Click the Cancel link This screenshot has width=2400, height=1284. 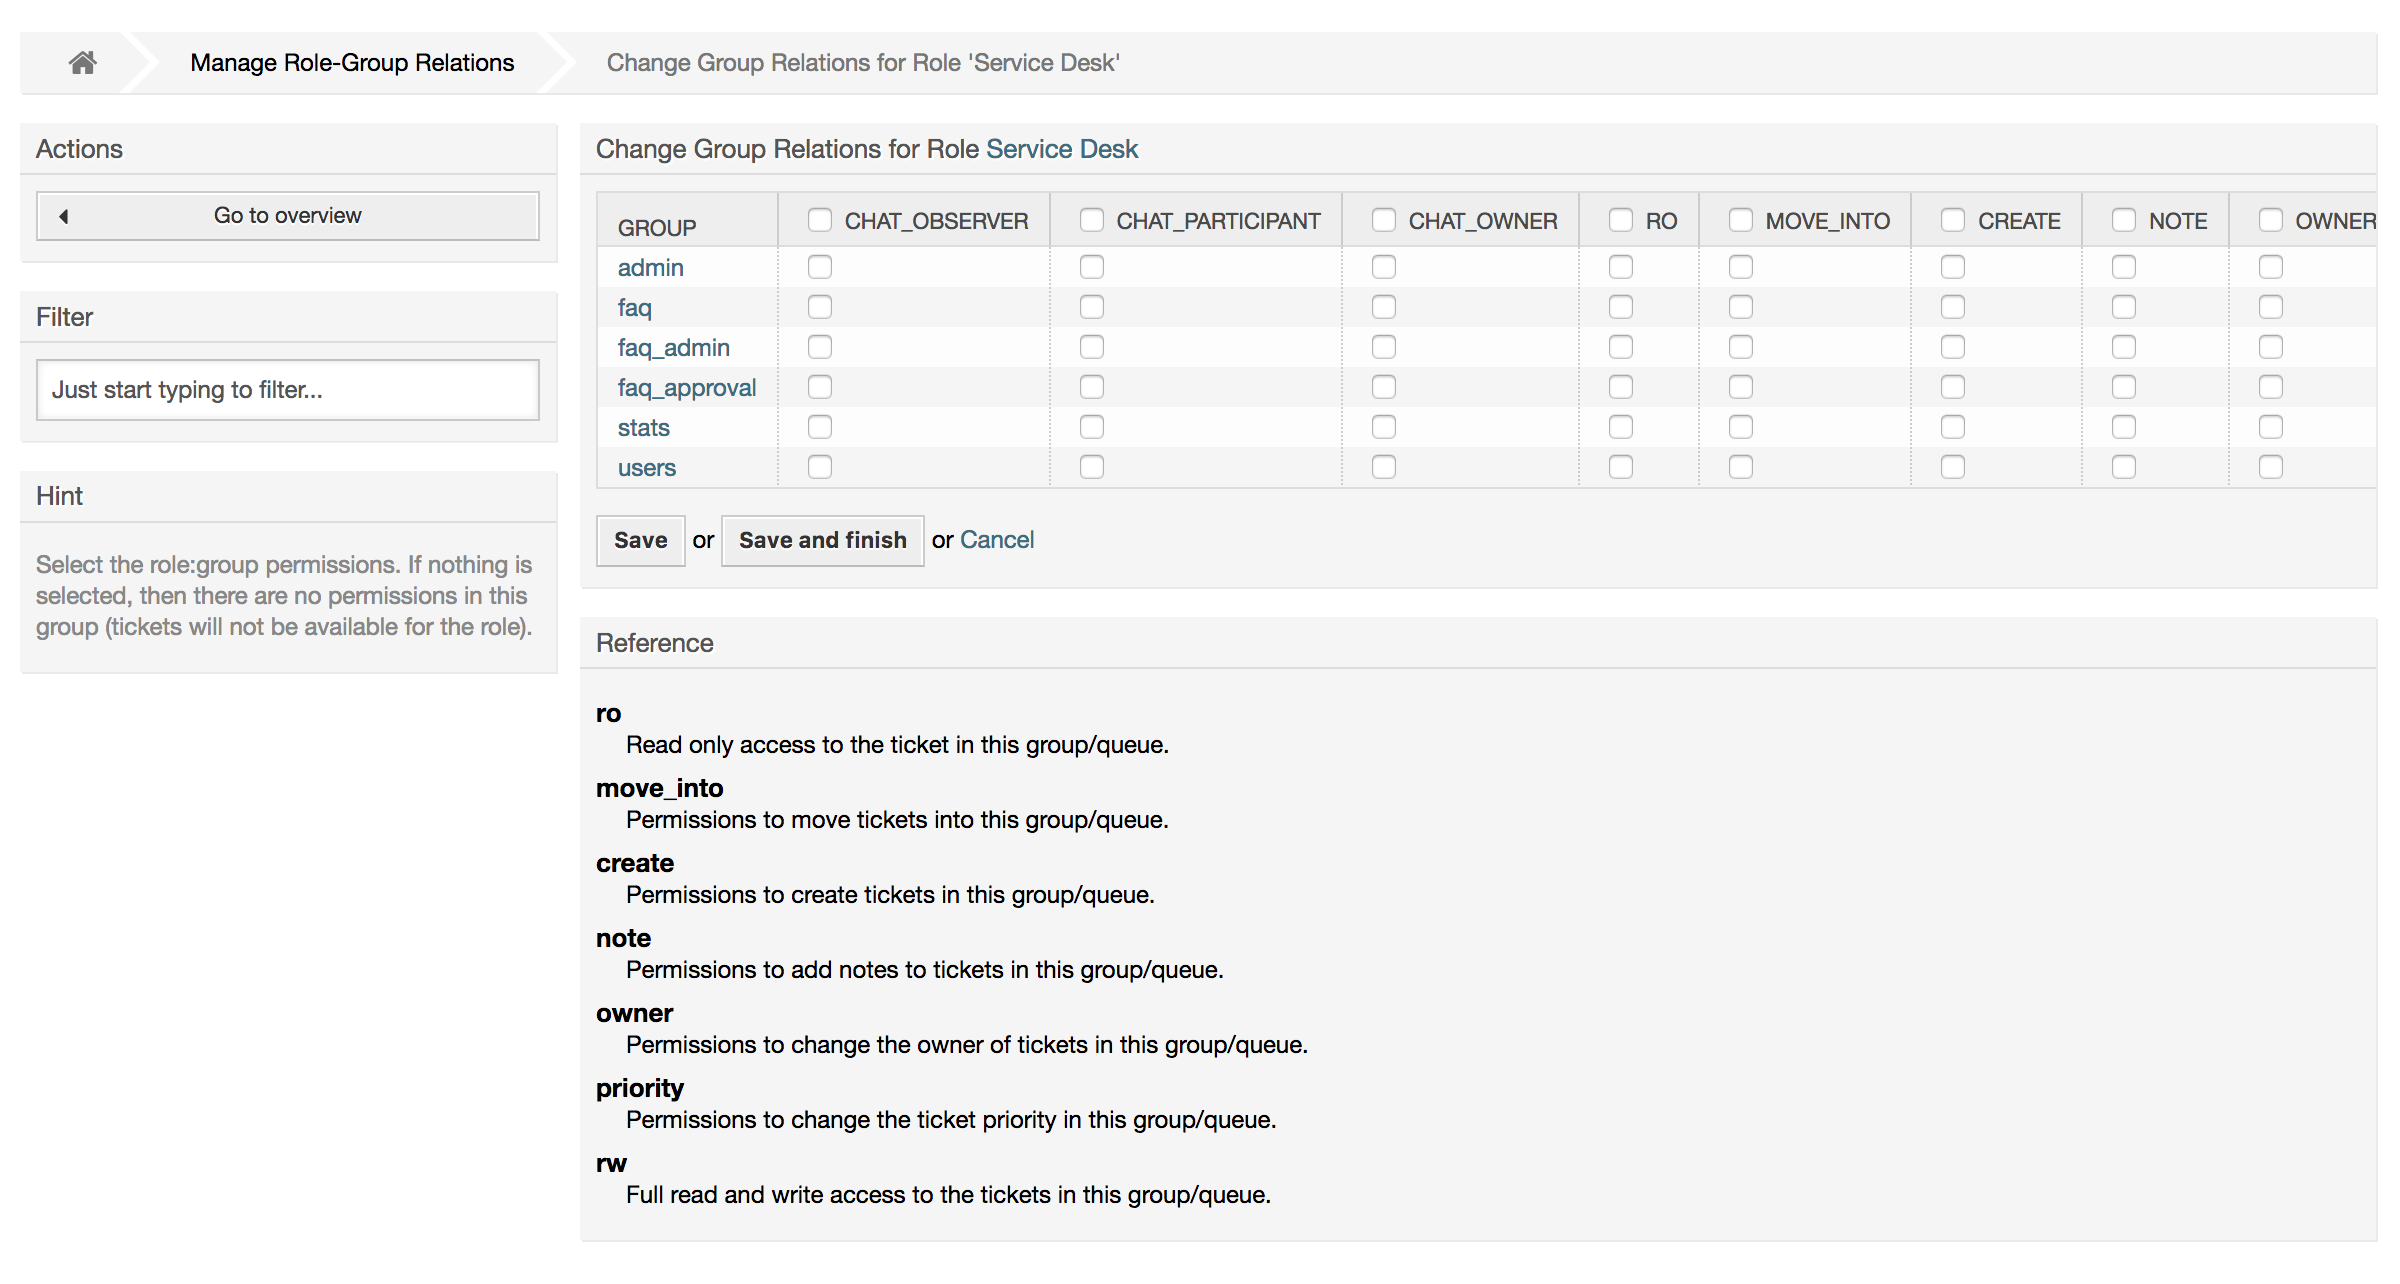pyautogui.click(x=997, y=540)
